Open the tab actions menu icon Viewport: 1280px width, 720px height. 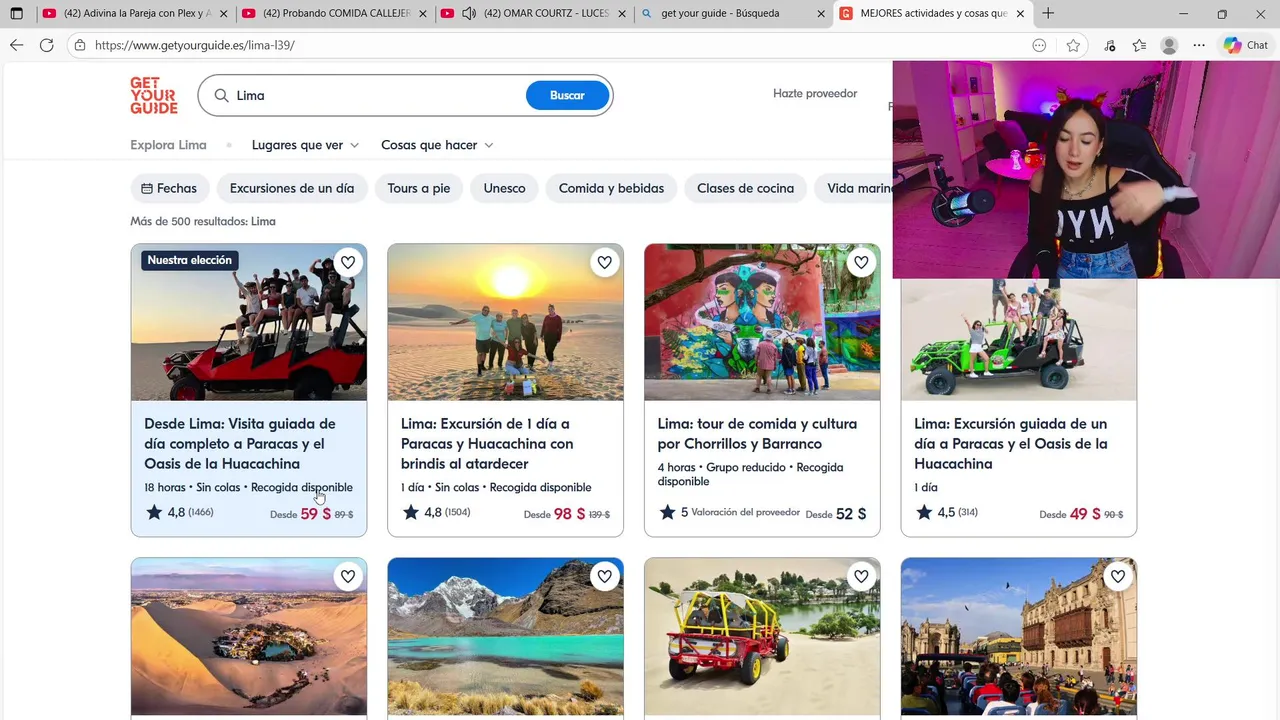pos(17,14)
